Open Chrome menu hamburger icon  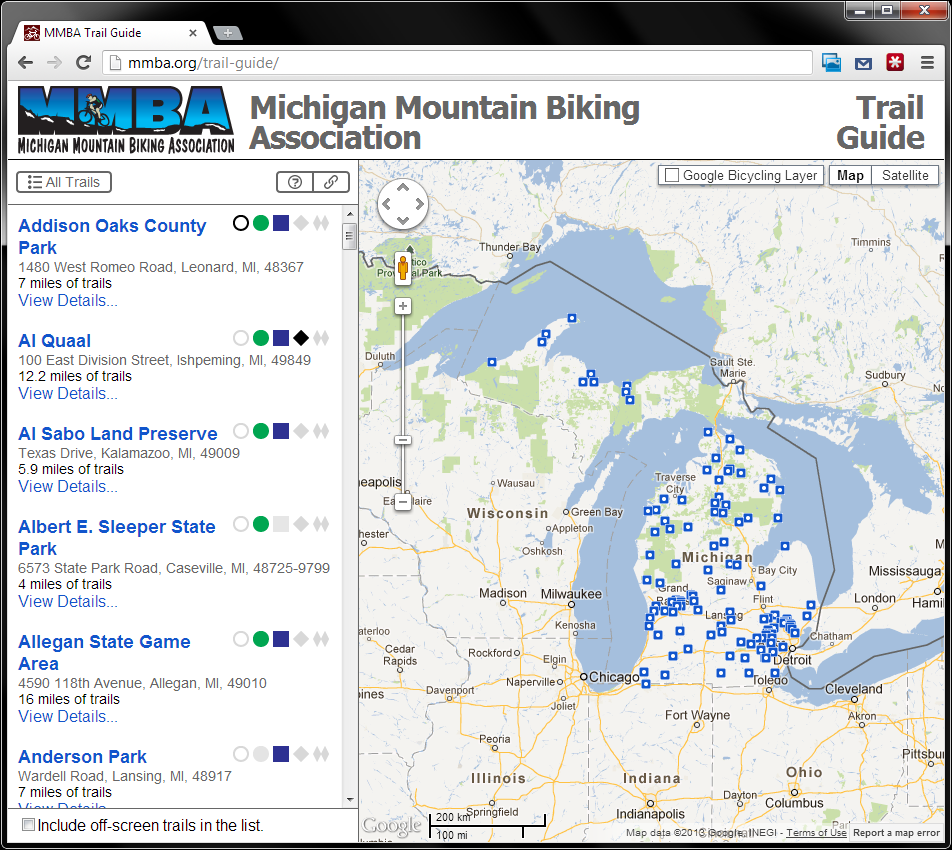coord(926,63)
